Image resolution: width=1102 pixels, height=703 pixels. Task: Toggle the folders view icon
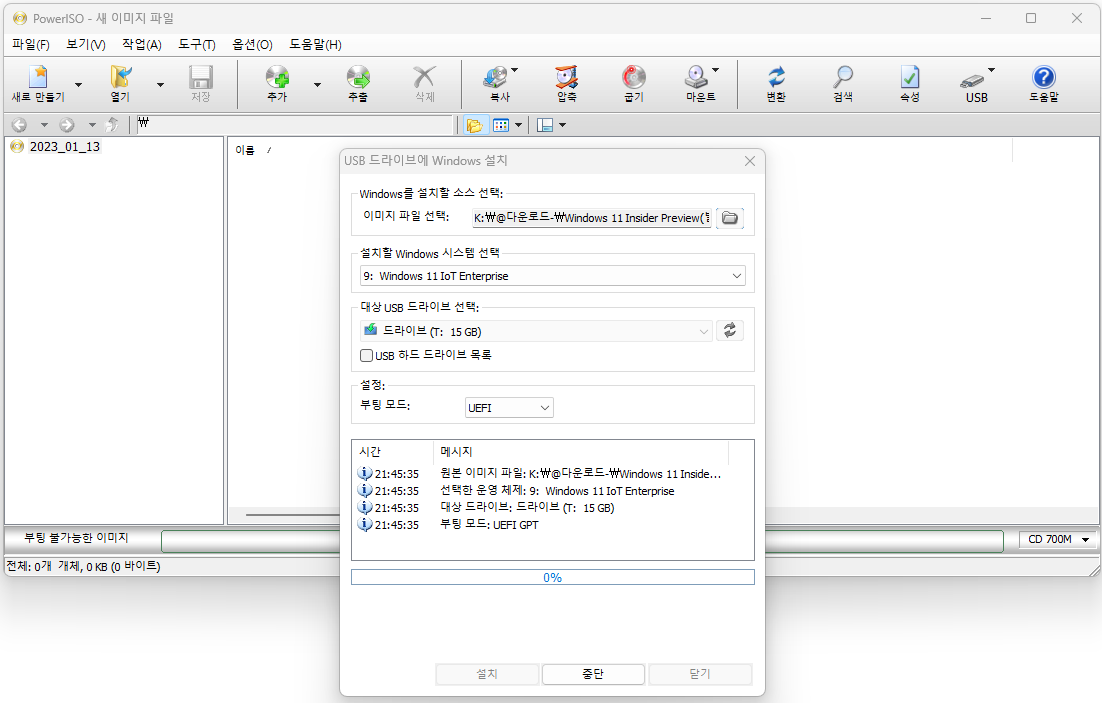475,125
